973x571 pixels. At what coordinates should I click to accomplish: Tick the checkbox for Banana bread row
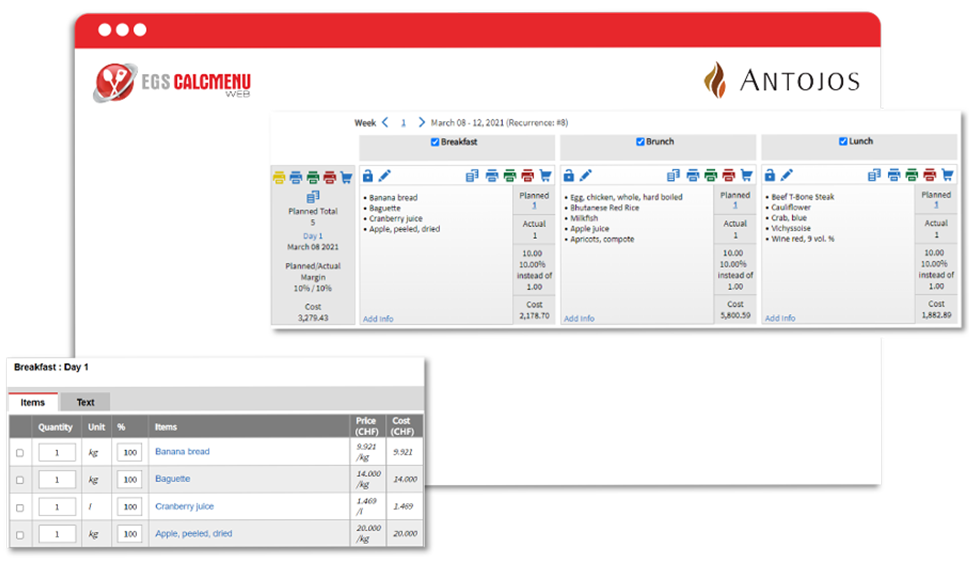pos(20,453)
